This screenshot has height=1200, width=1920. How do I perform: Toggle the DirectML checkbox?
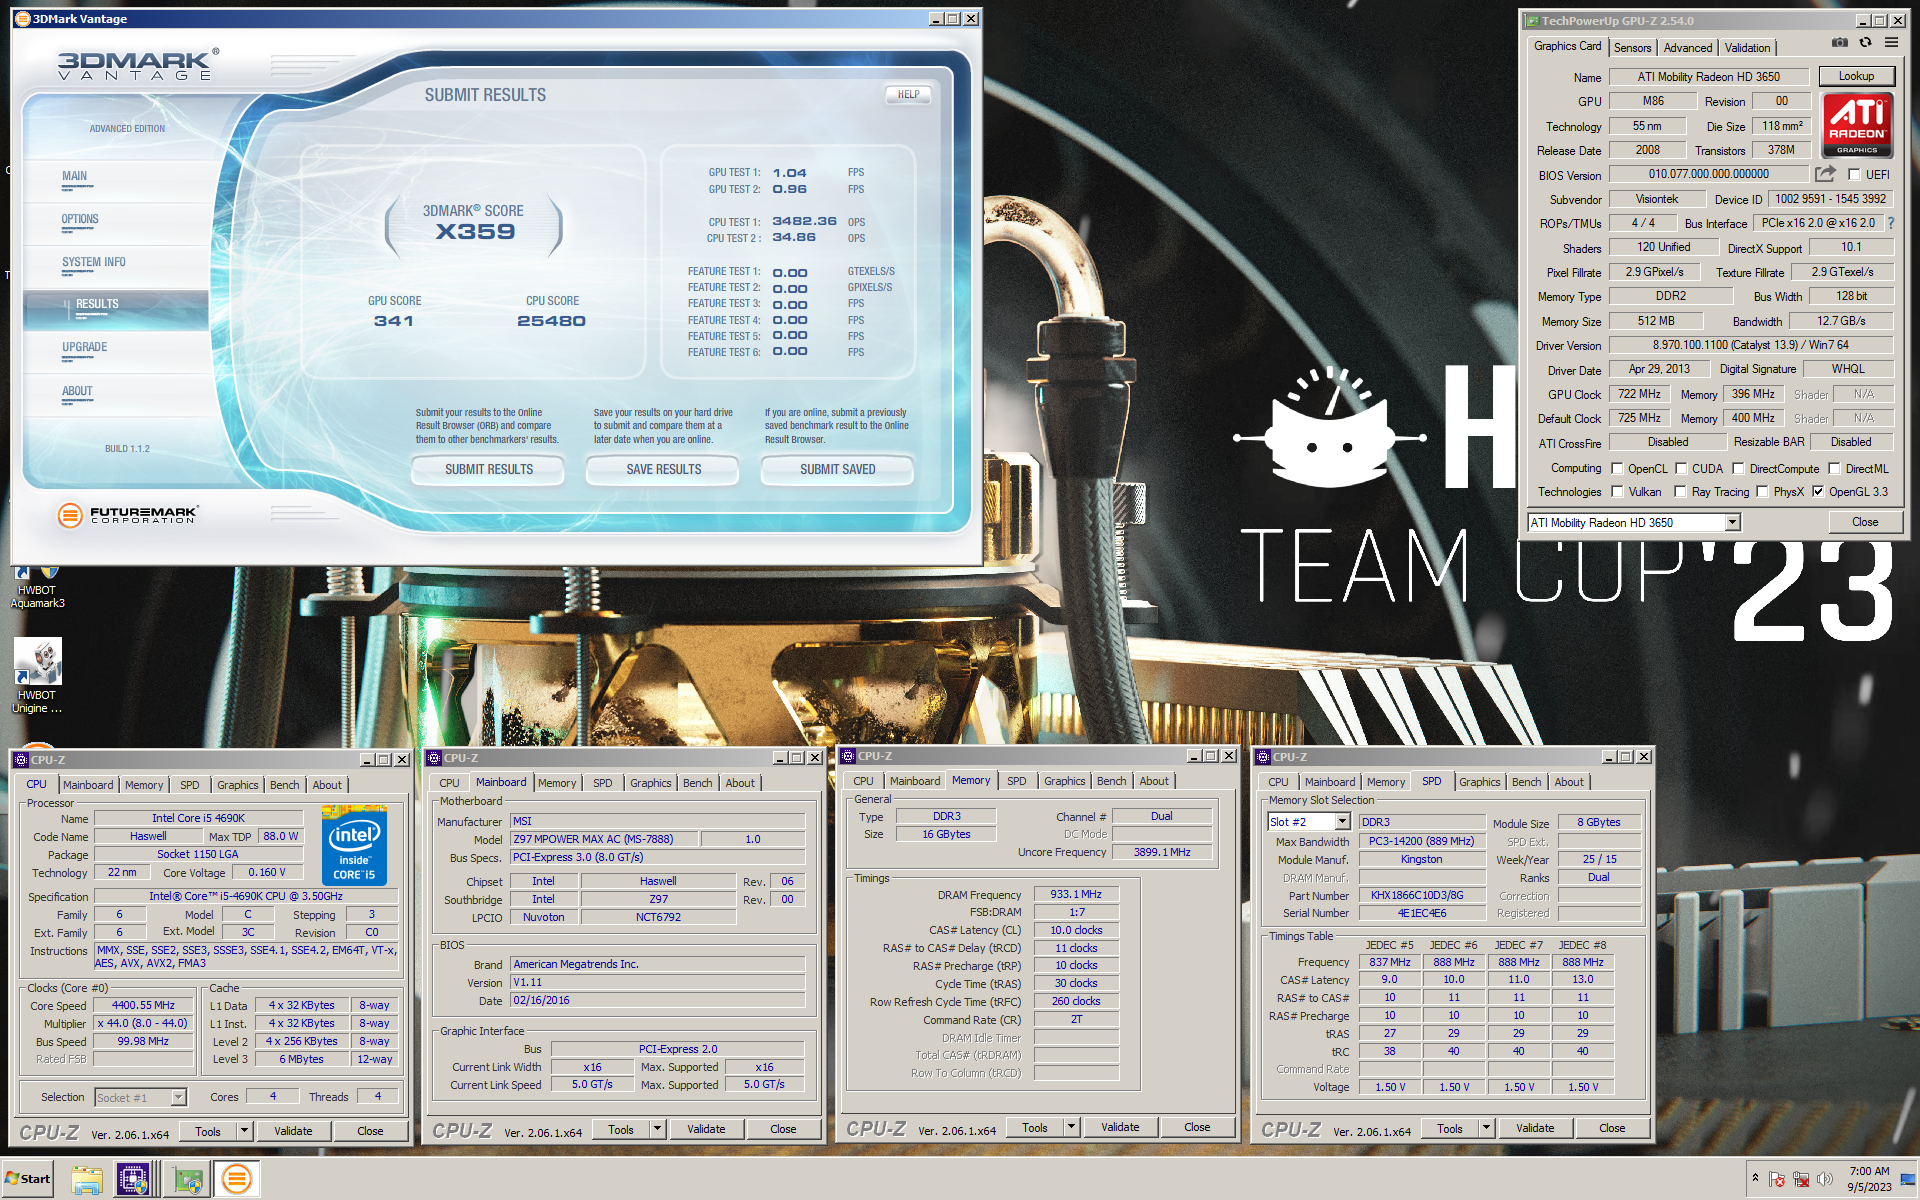(x=1834, y=468)
